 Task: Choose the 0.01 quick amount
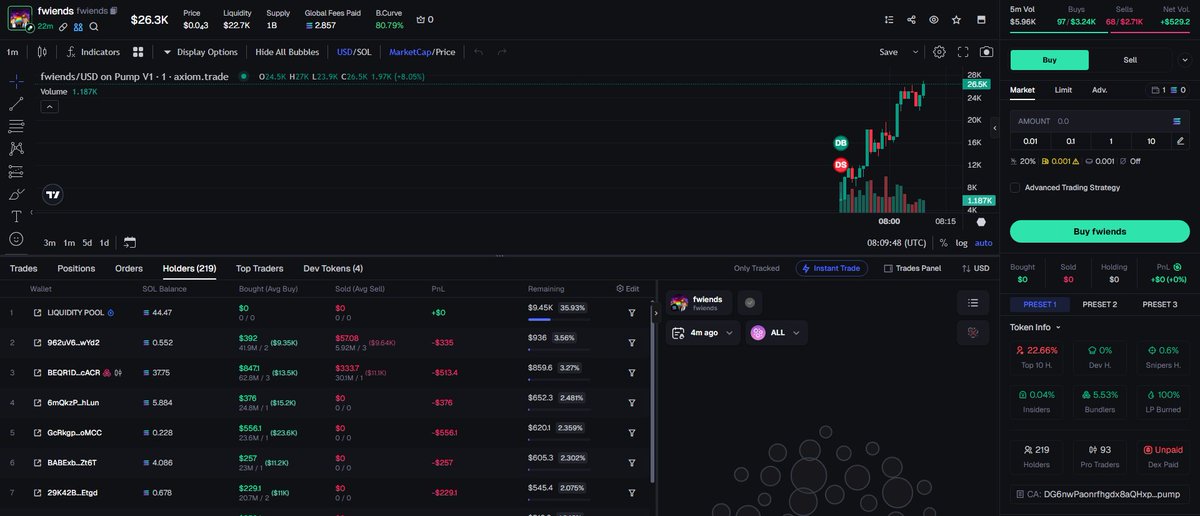click(x=1030, y=141)
